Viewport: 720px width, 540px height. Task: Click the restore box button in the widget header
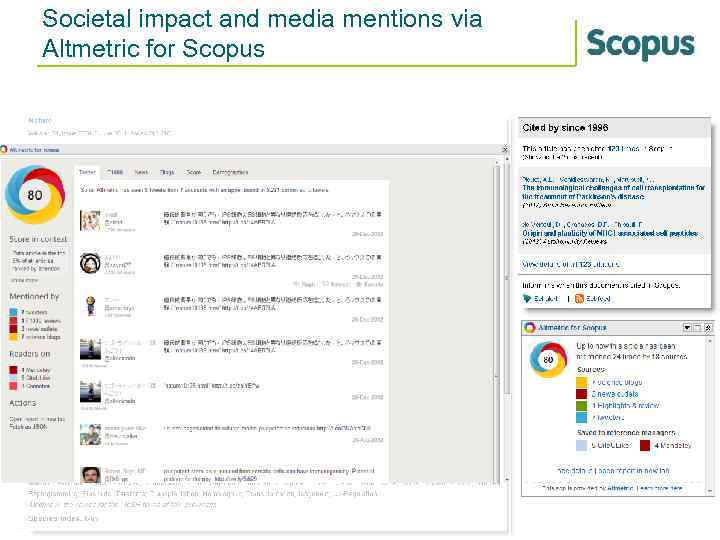(698, 327)
